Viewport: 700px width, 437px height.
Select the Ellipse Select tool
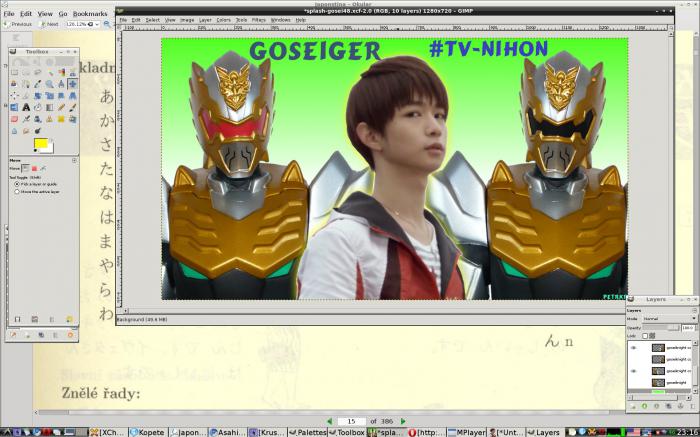(x=26, y=72)
